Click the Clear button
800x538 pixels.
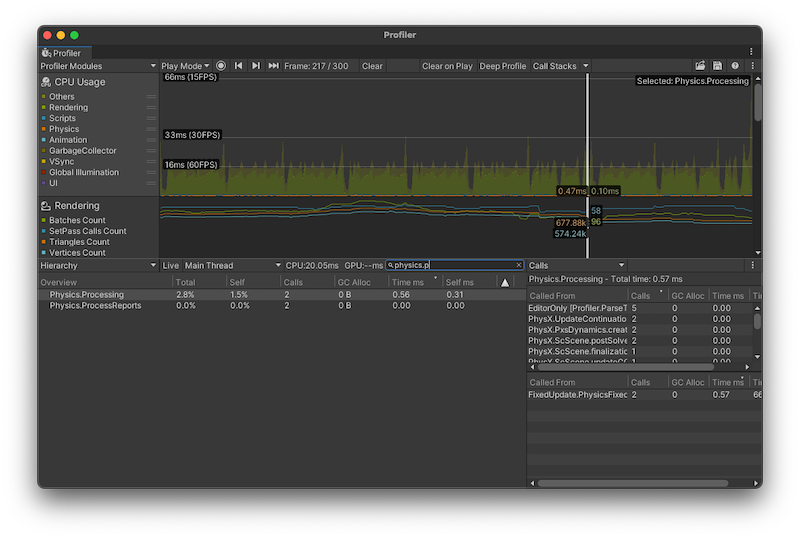pyautogui.click(x=372, y=66)
